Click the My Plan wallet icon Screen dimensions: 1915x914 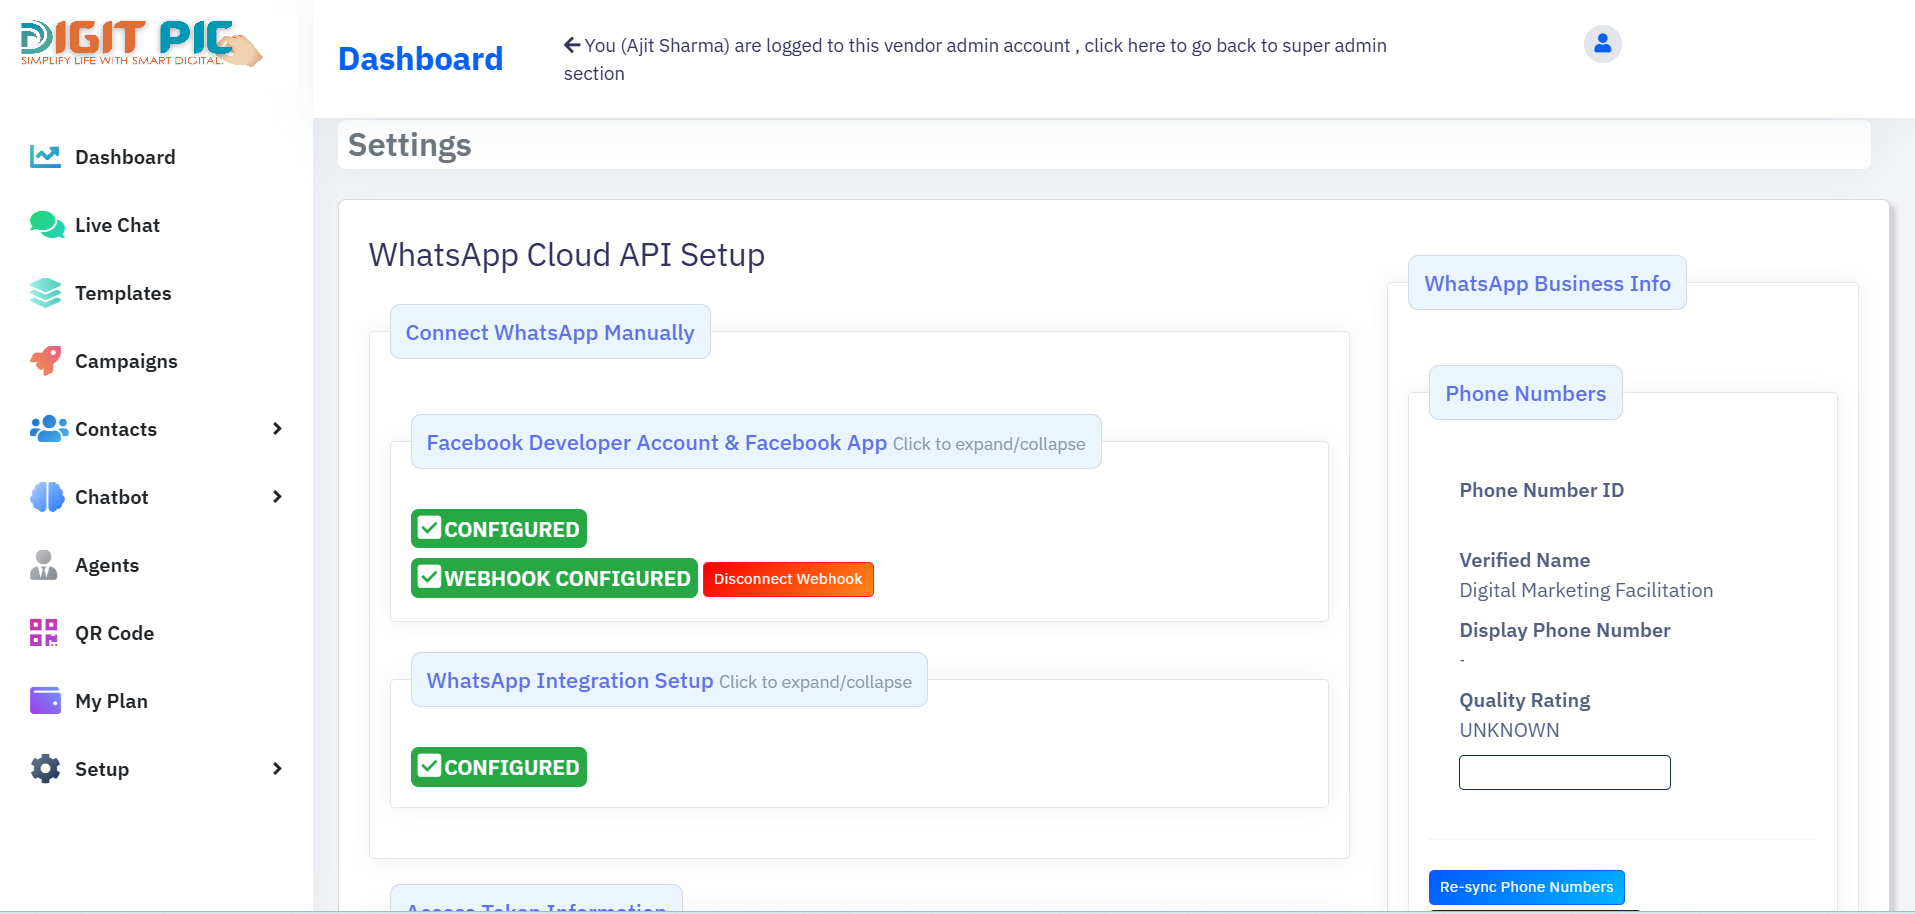(45, 701)
